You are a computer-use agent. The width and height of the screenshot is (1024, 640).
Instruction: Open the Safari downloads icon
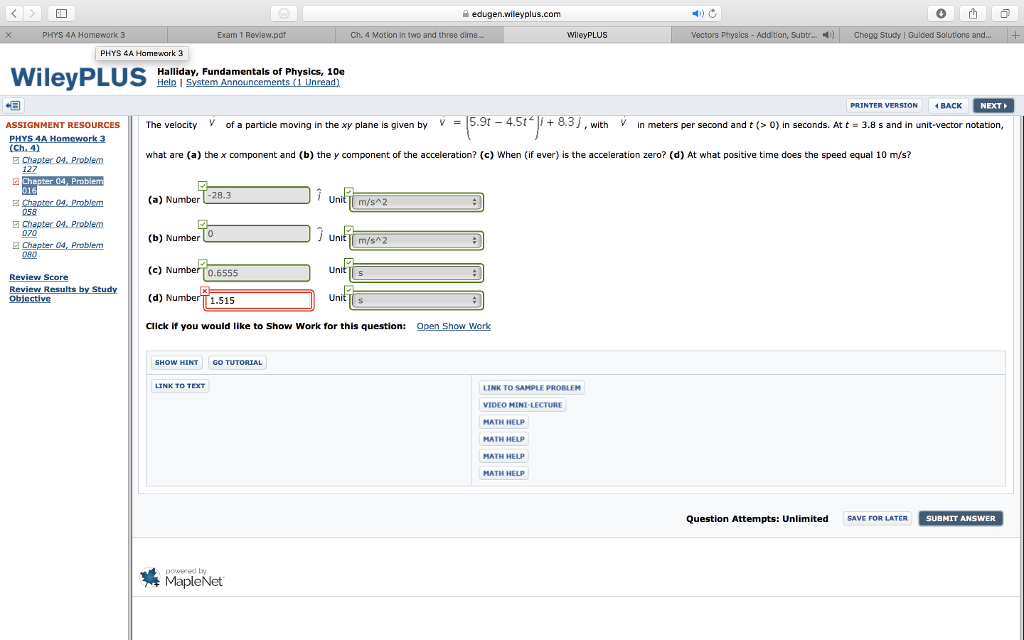pos(941,13)
